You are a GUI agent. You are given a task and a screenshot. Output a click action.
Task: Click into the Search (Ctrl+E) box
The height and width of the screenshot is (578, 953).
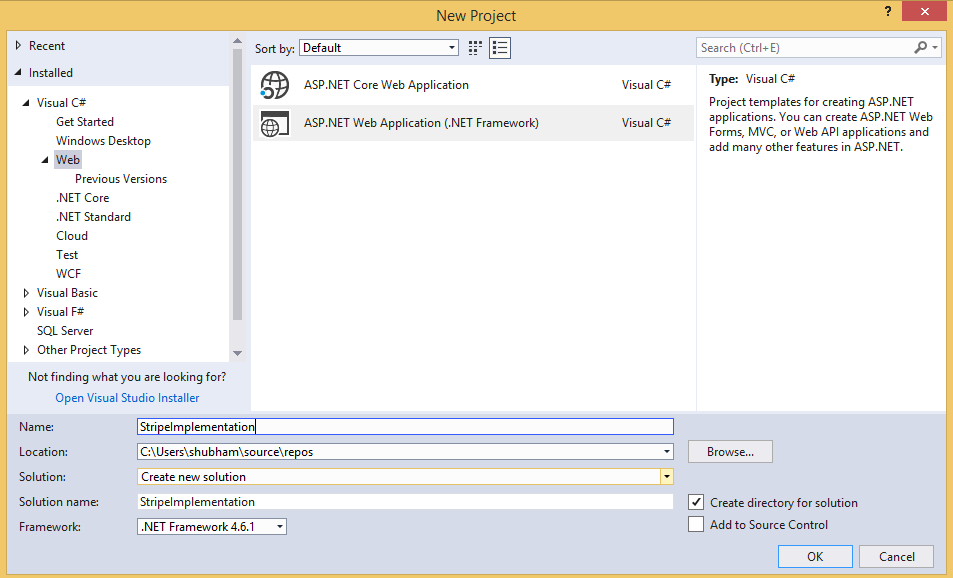805,47
